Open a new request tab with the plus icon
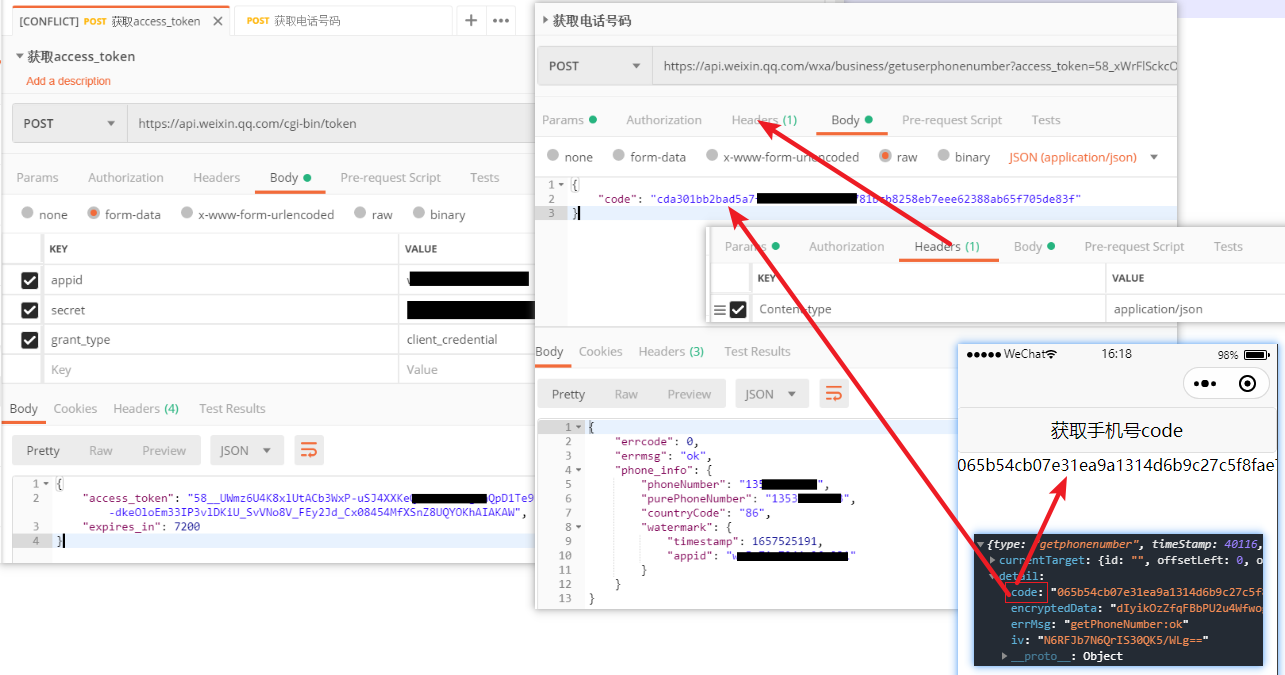This screenshot has width=1285, height=675. [x=471, y=20]
